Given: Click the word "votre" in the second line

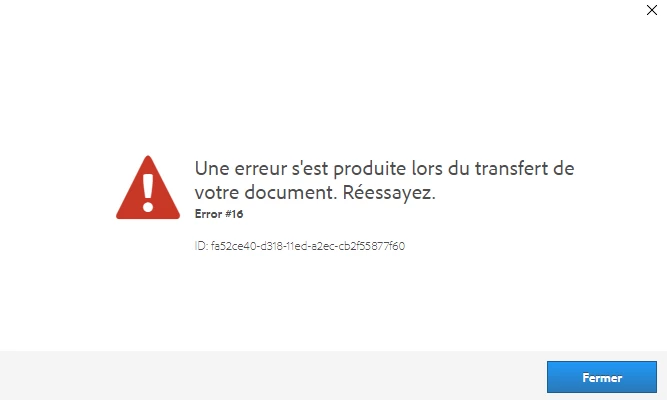Looking at the screenshot, I should (x=217, y=193).
